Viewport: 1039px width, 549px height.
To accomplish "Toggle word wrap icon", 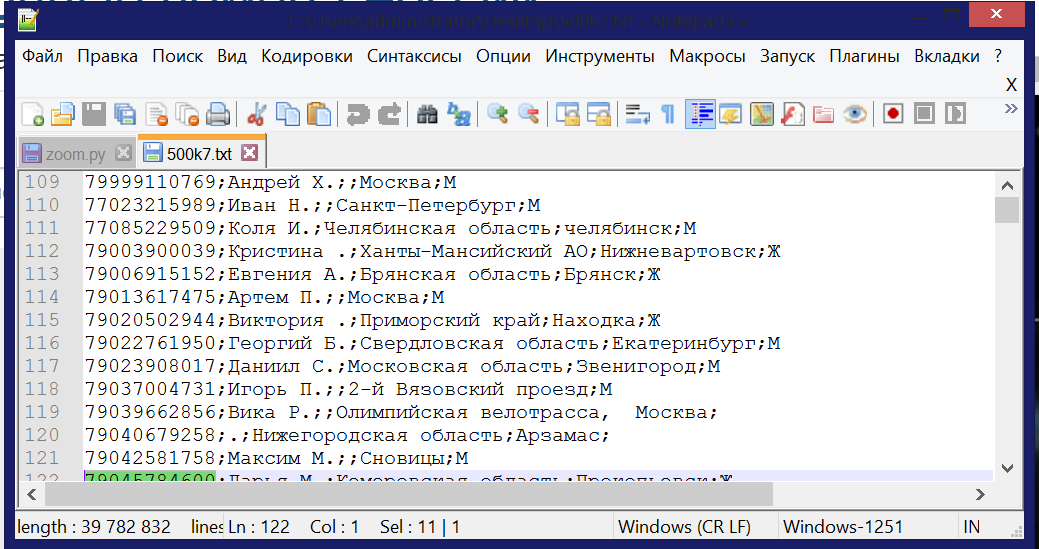I will point(637,115).
